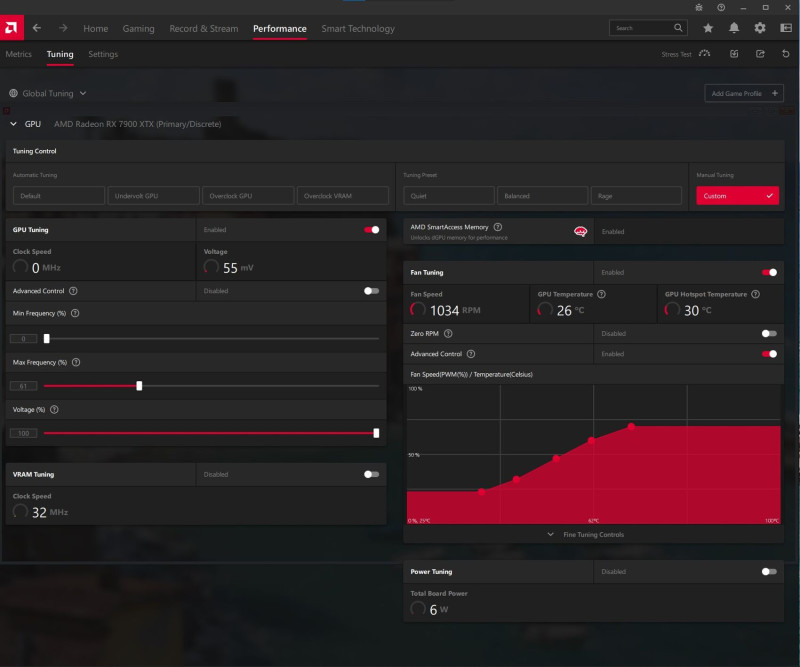Image resolution: width=800 pixels, height=667 pixels.
Task: Select the Balanced tuning preset
Action: [x=542, y=196]
